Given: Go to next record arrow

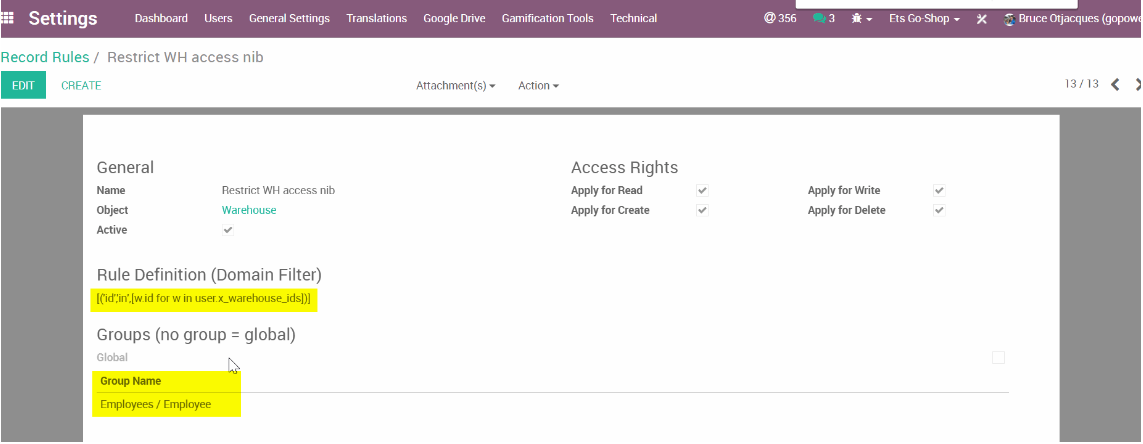Looking at the screenshot, I should point(1138,85).
